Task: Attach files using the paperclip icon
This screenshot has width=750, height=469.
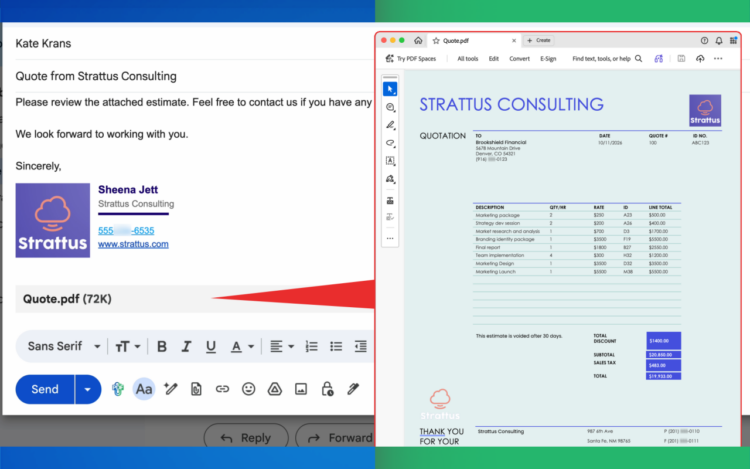Action: [196, 389]
